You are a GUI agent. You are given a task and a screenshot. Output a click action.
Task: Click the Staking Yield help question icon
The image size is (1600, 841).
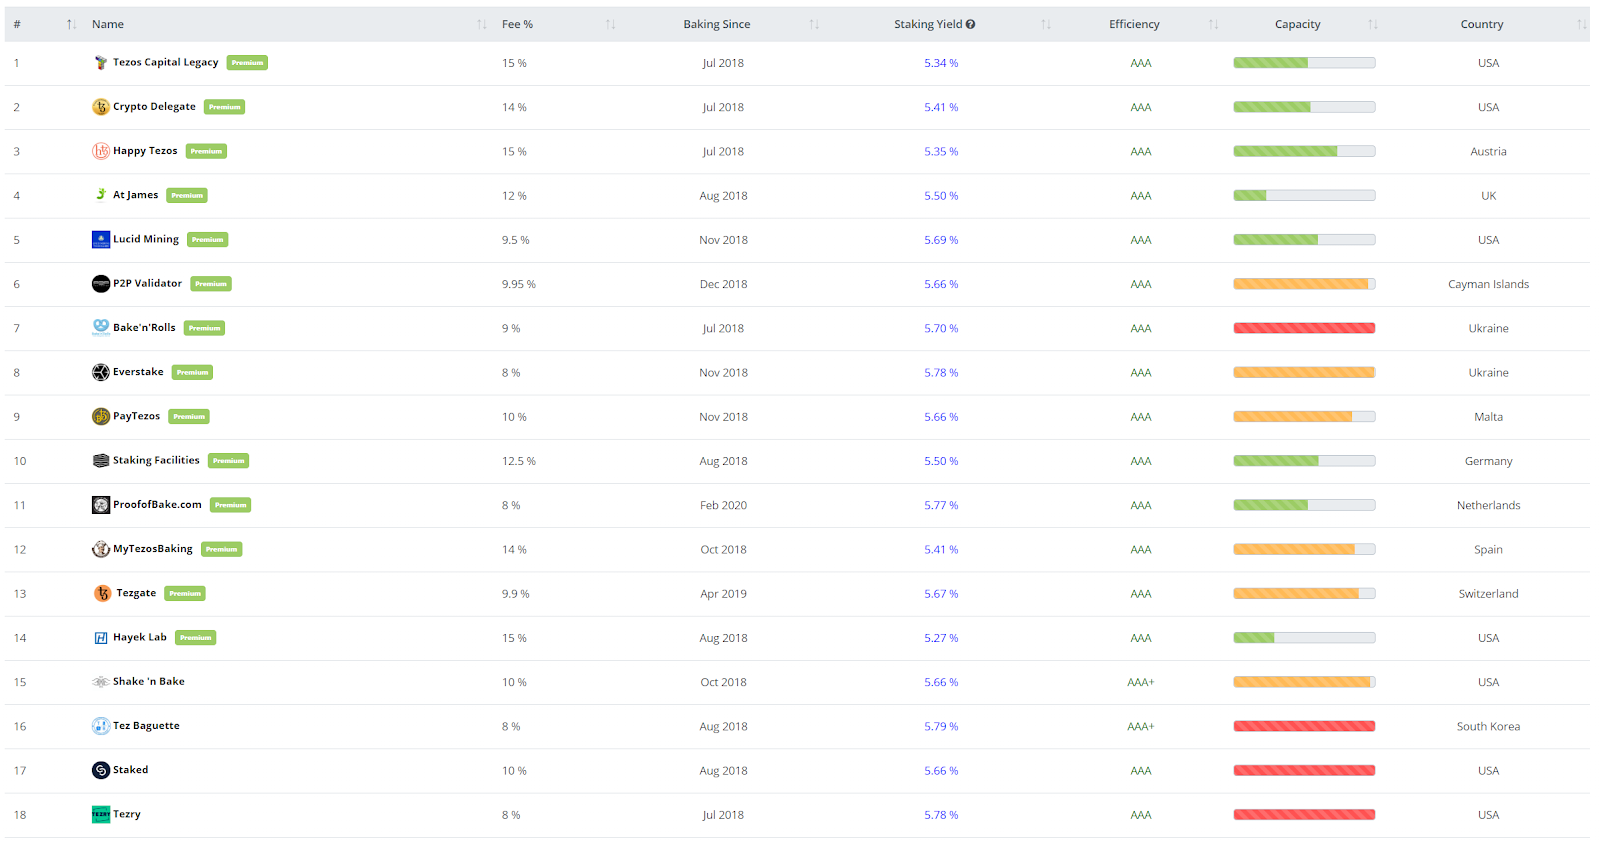970,24
